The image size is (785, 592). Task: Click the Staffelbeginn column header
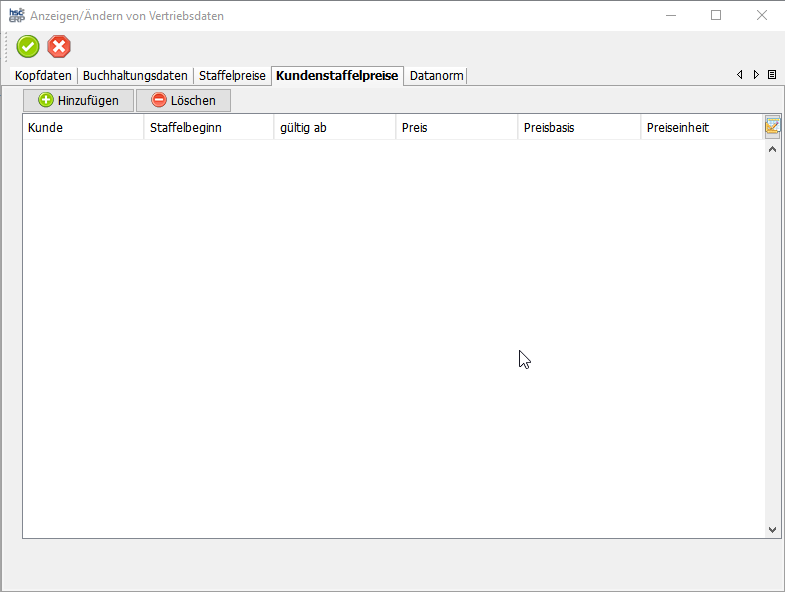pos(208,128)
